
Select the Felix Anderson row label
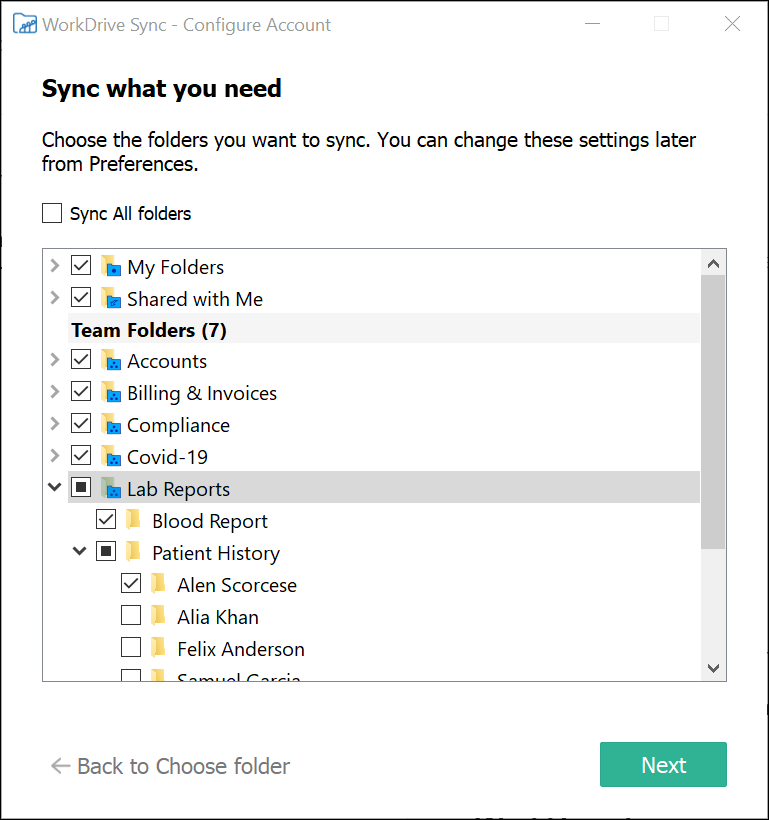pos(241,649)
